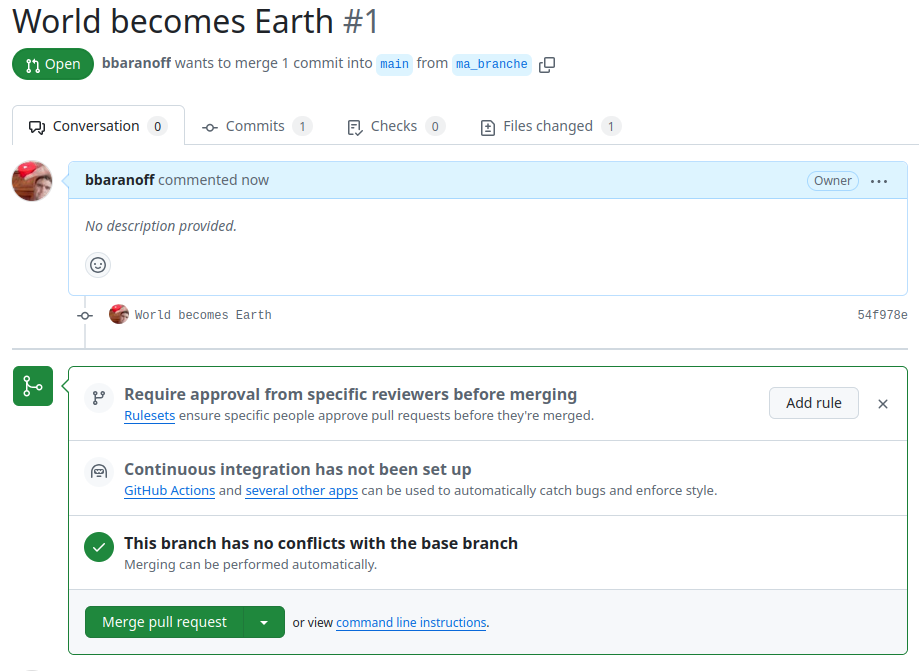Click the Merge pull request button
This screenshot has height=671, width=919.
click(164, 622)
